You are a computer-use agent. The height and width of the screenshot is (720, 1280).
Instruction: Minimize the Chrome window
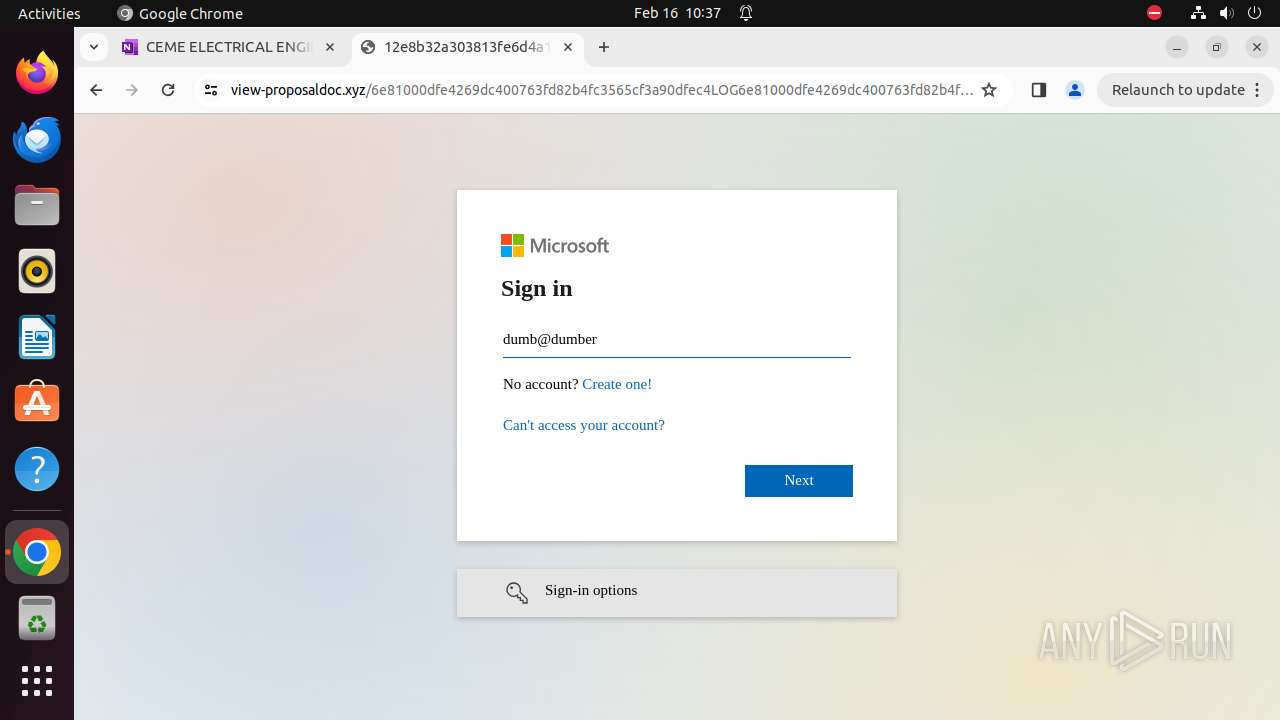[x=1177, y=47]
